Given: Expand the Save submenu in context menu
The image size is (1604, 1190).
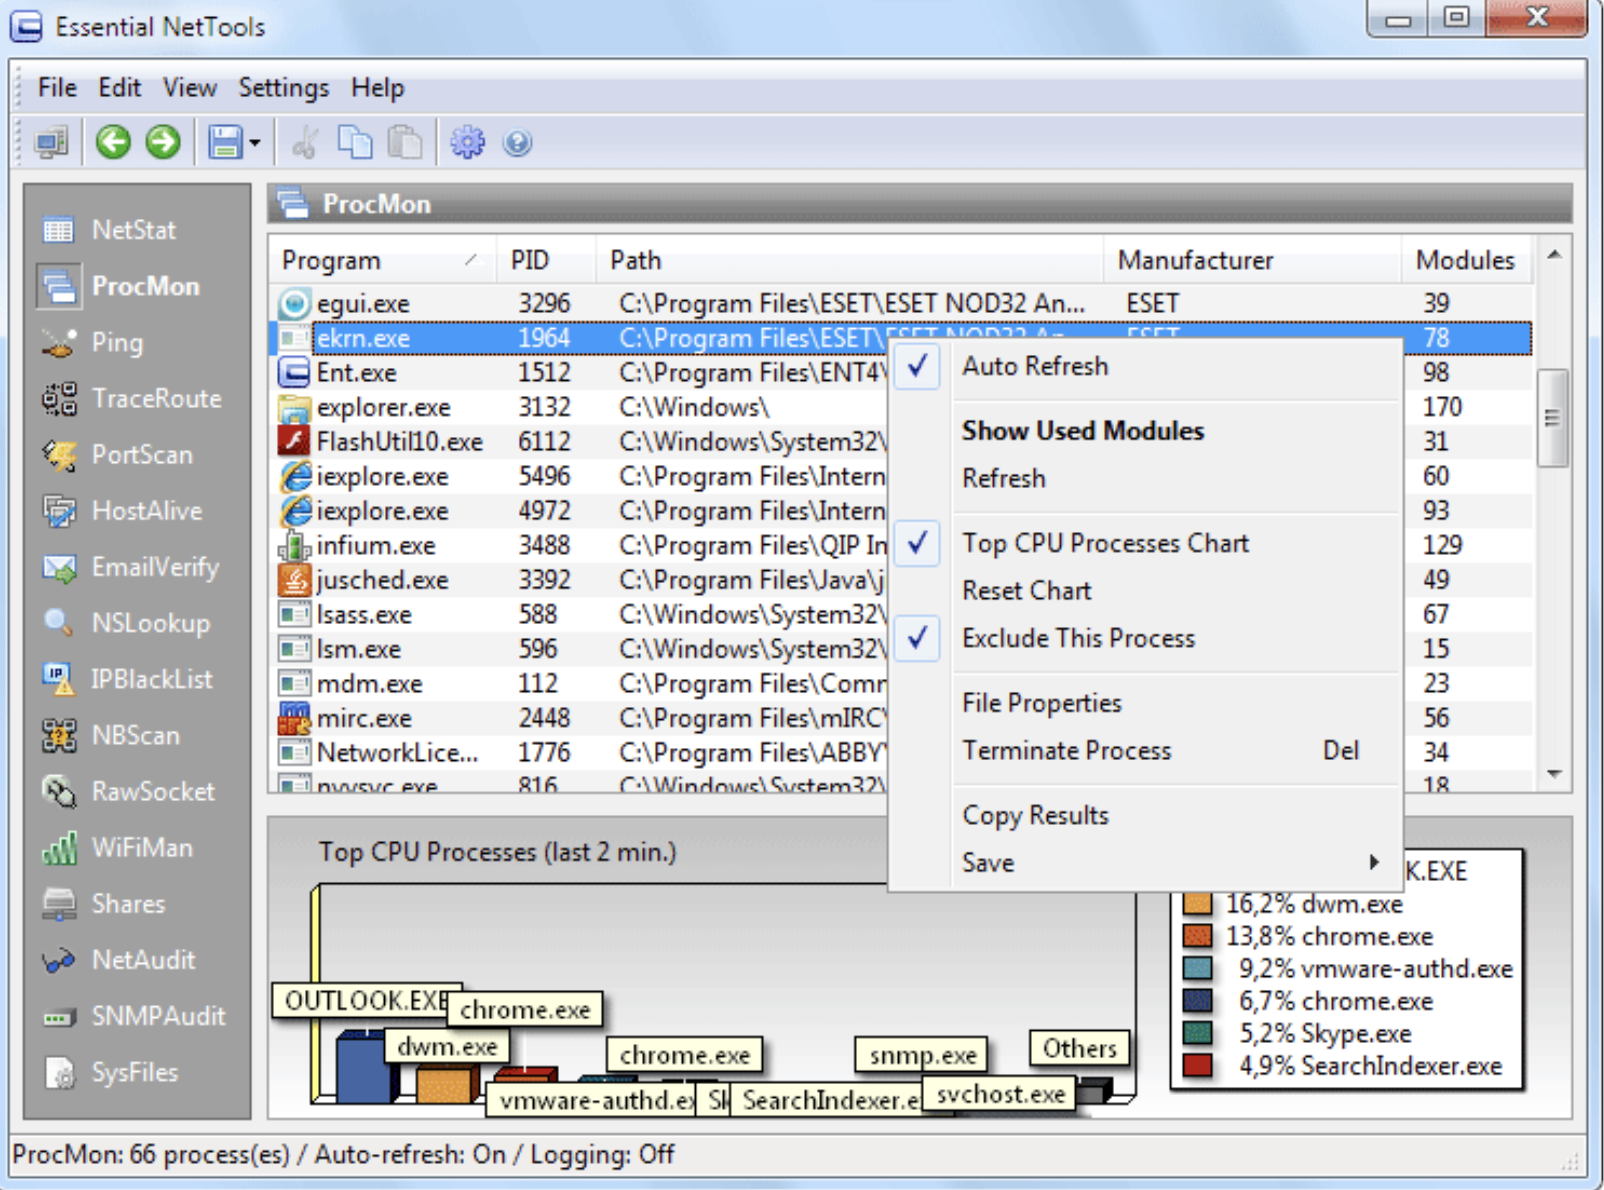Looking at the screenshot, I should (x=1143, y=862).
